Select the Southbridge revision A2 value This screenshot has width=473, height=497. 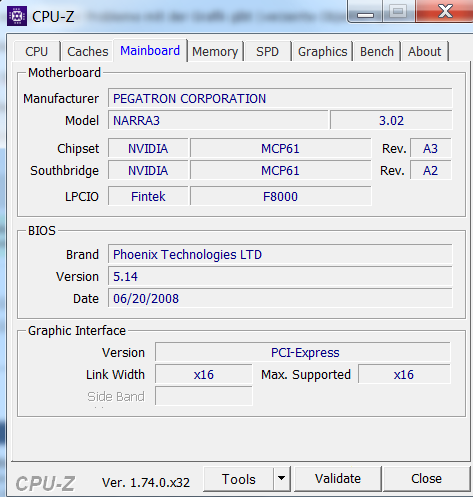tap(430, 170)
